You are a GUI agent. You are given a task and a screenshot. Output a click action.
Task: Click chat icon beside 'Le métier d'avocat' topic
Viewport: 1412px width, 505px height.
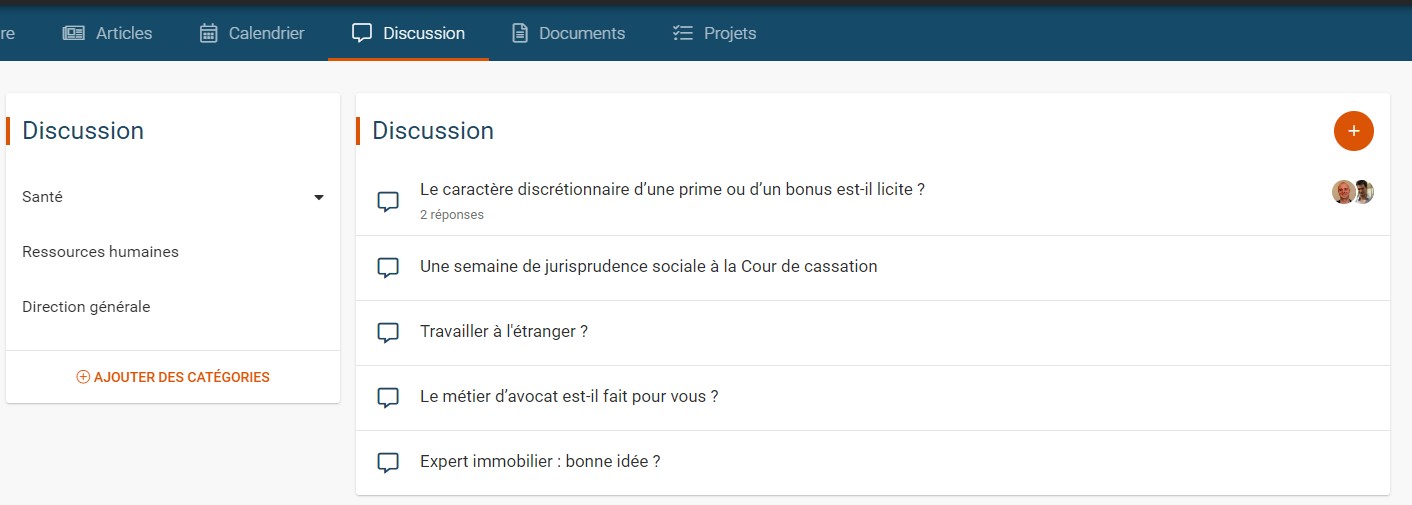(388, 397)
